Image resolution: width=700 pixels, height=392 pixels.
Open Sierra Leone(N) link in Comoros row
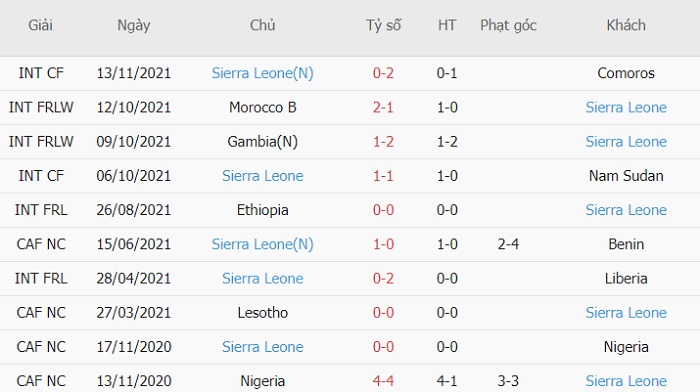(262, 73)
